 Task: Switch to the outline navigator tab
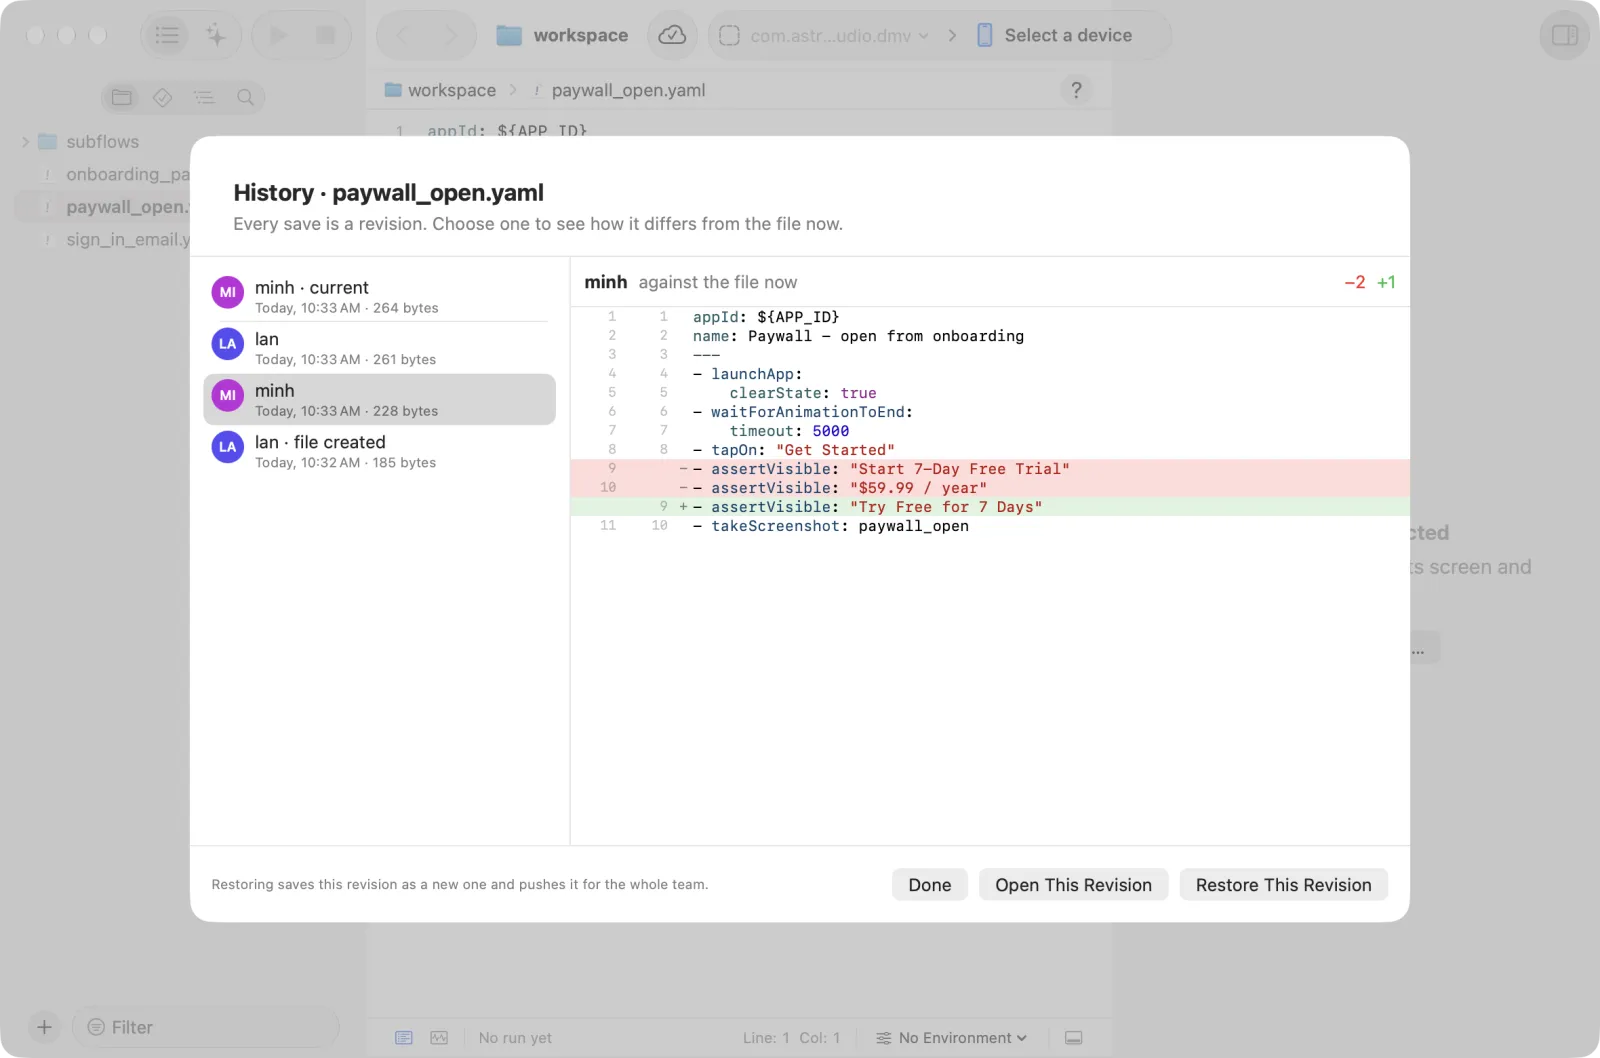coord(204,97)
